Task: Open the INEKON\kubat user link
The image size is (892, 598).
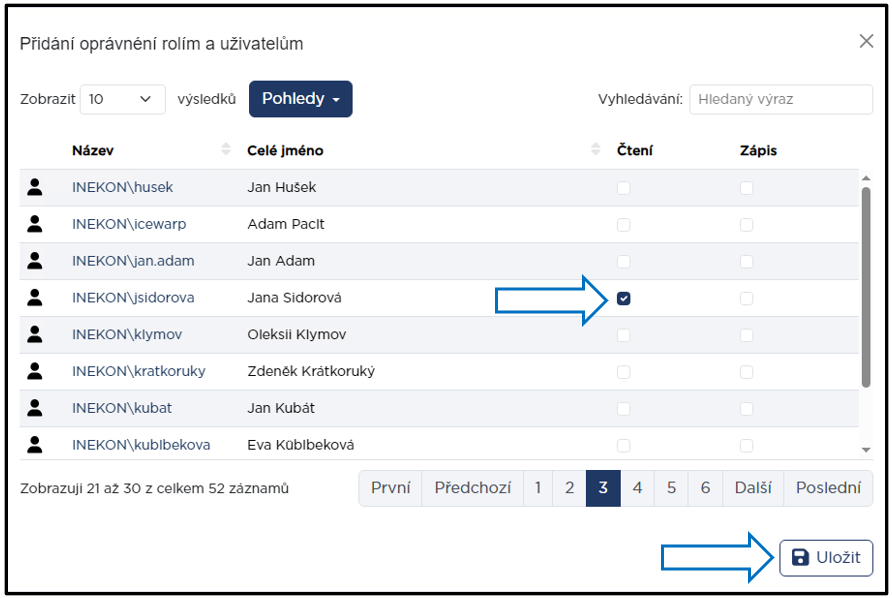Action: click(x=122, y=408)
